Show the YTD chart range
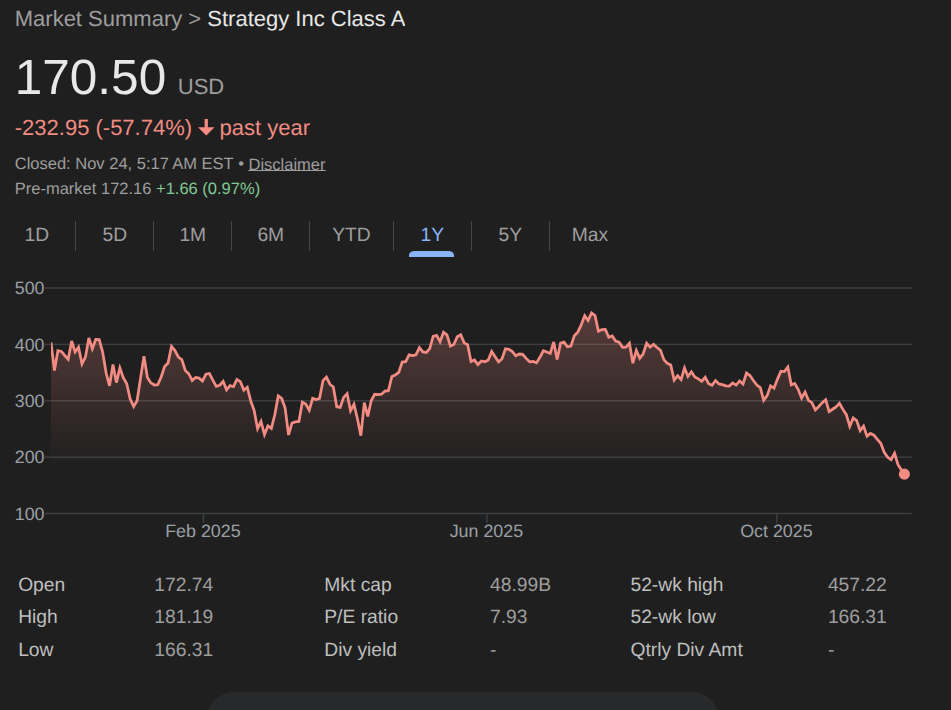The width and height of the screenshot is (951, 710). click(x=351, y=235)
